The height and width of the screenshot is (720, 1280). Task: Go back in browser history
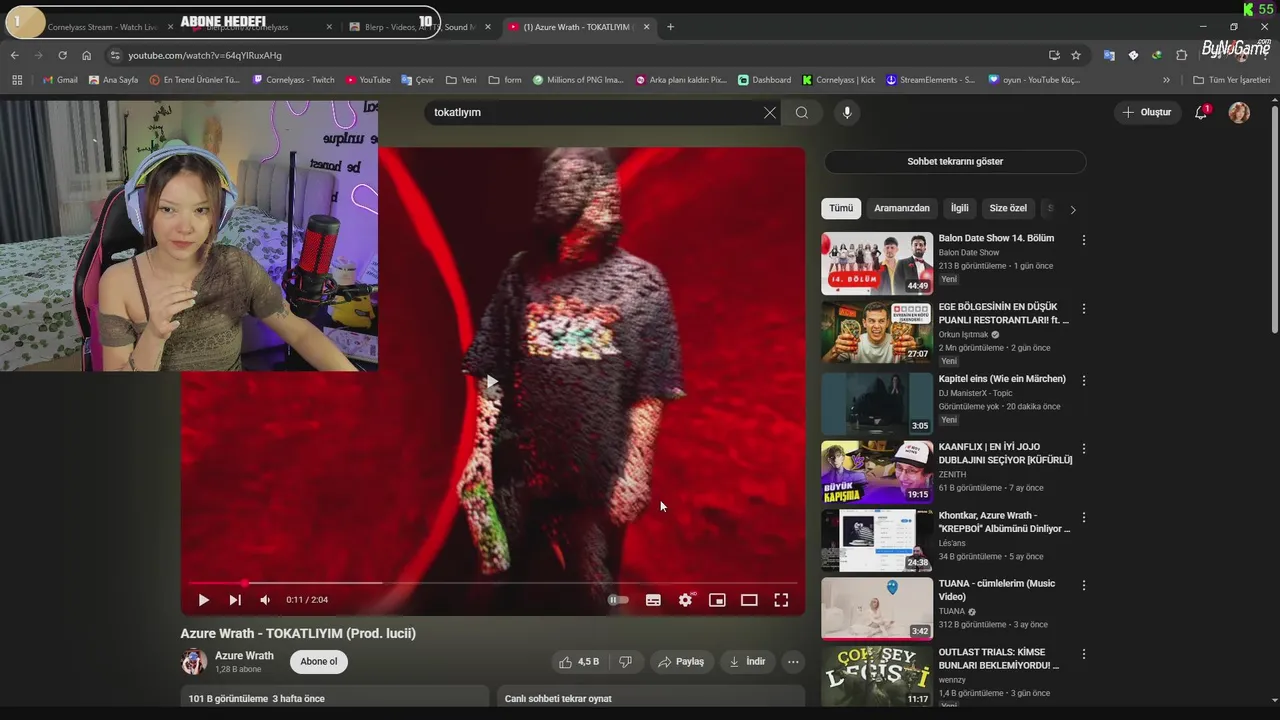[x=15, y=55]
